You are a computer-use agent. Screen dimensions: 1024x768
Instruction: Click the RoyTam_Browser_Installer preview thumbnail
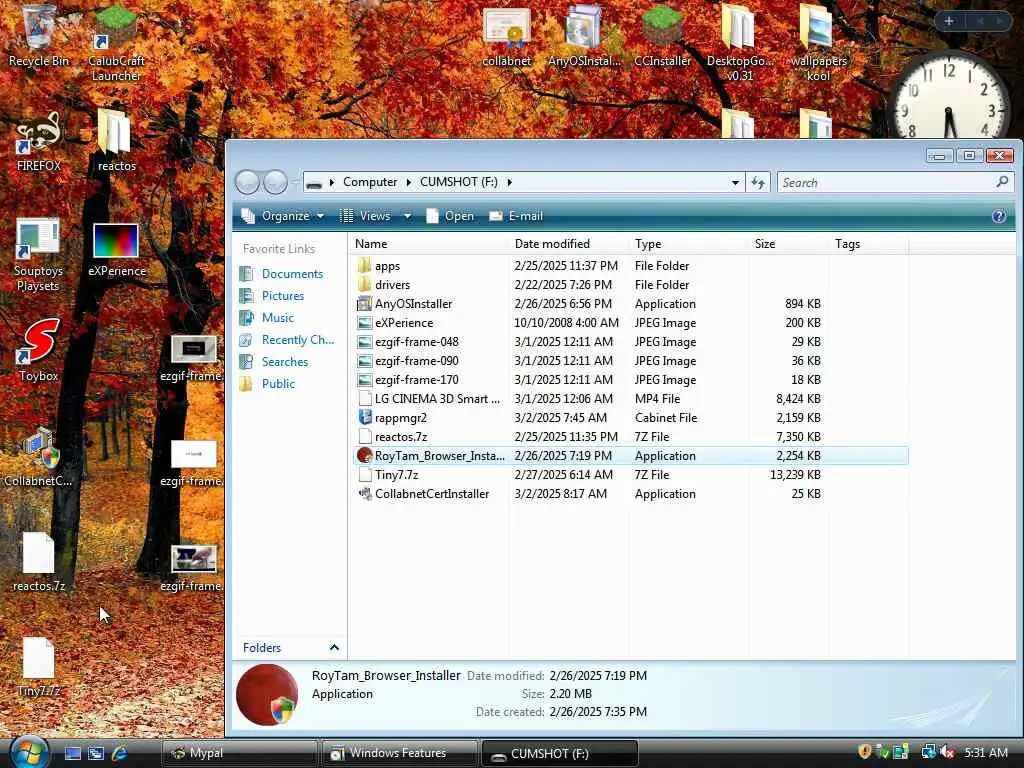click(x=267, y=695)
